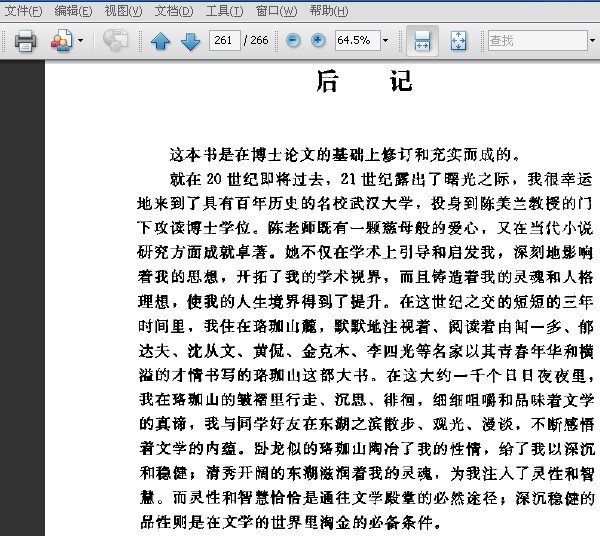This screenshot has width=600, height=536.
Task: Open the 视图(V) menu
Action: tap(123, 11)
